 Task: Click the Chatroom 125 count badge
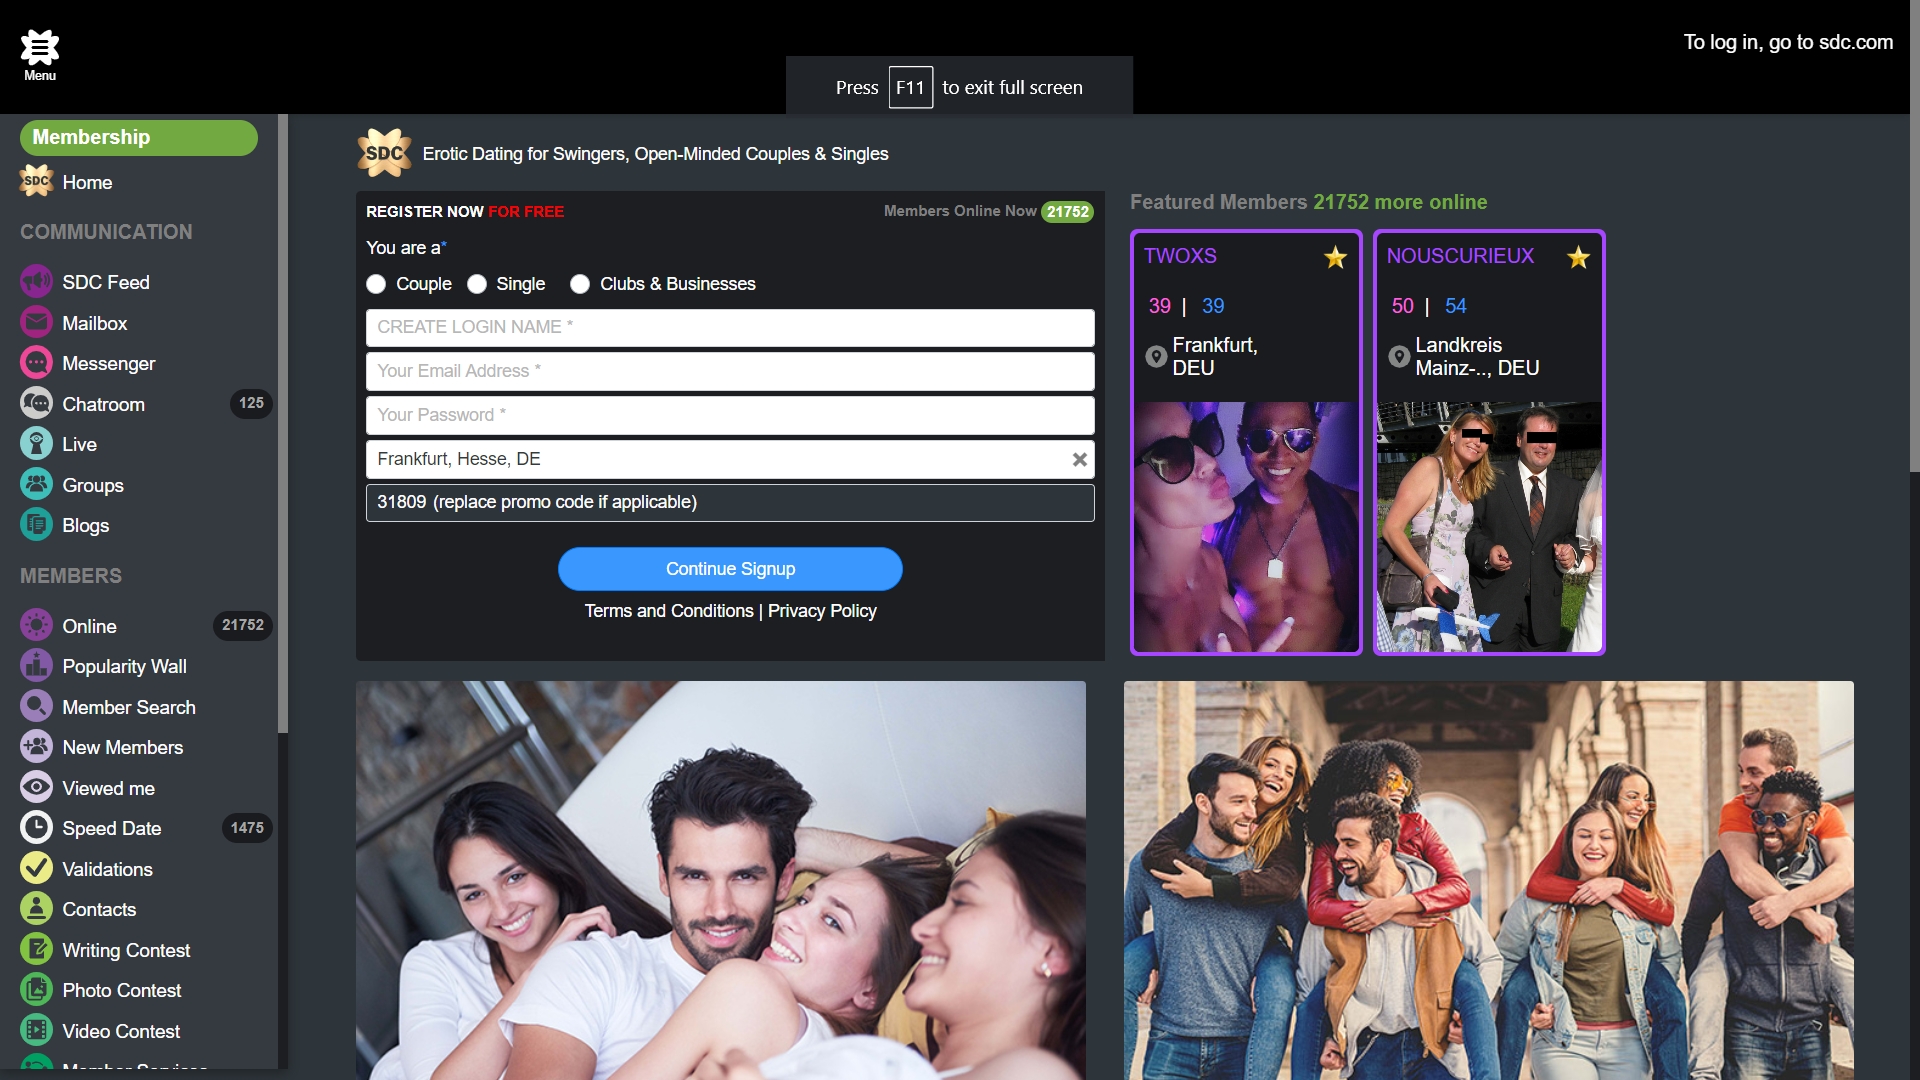click(251, 403)
